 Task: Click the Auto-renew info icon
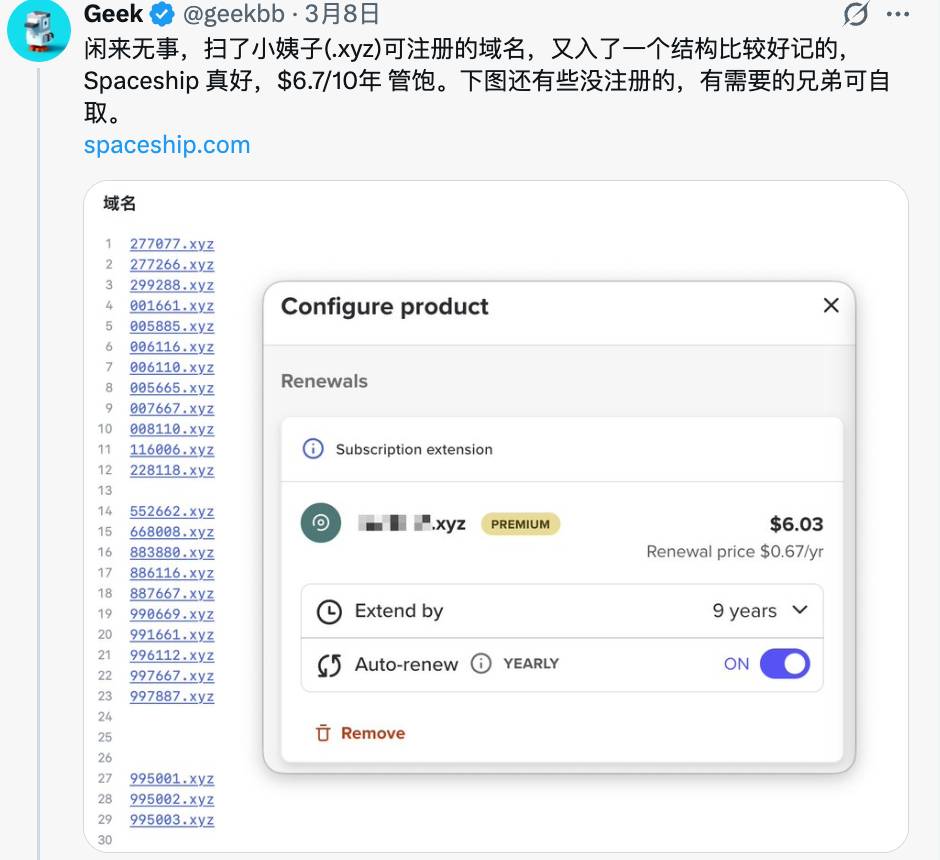coord(481,664)
